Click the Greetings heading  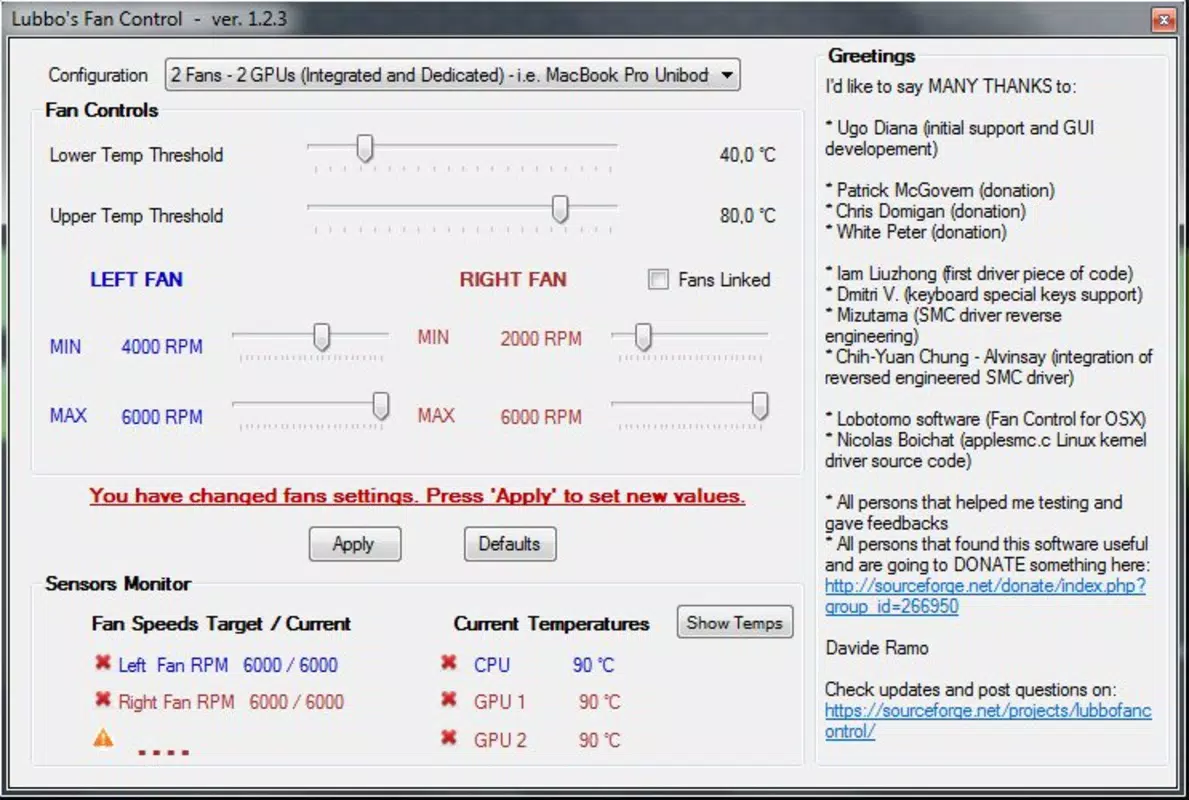coord(871,55)
